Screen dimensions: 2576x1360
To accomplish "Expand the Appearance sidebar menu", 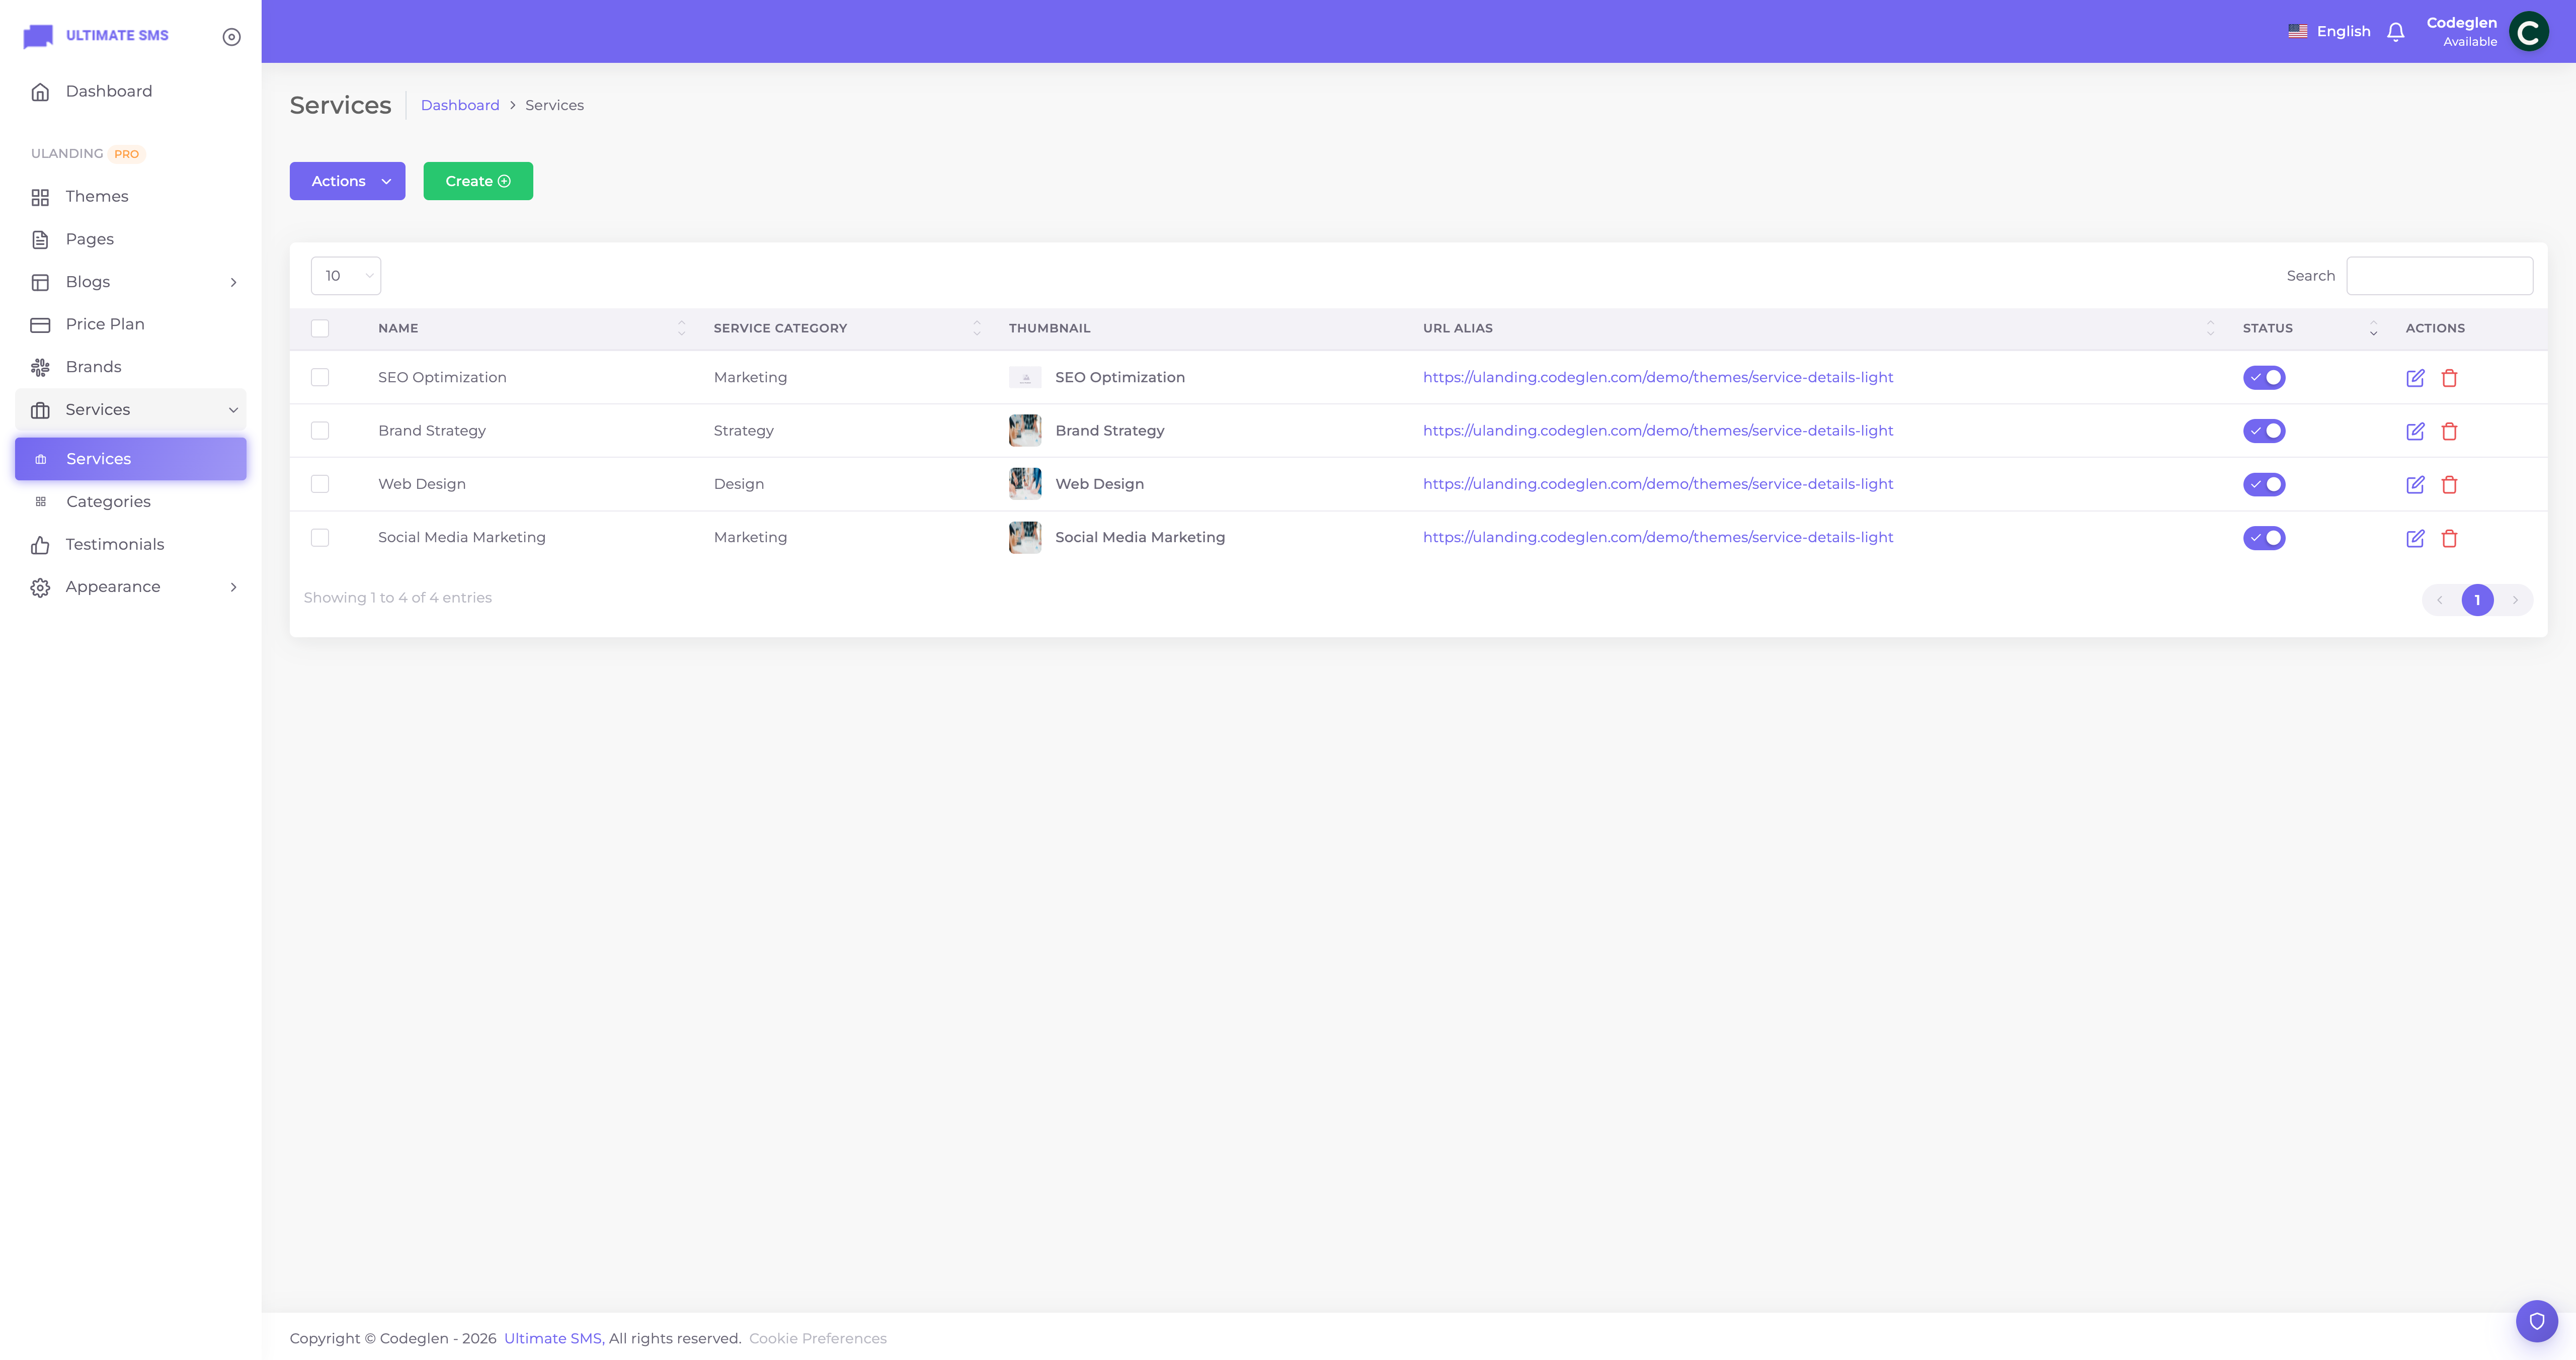I will 131,587.
